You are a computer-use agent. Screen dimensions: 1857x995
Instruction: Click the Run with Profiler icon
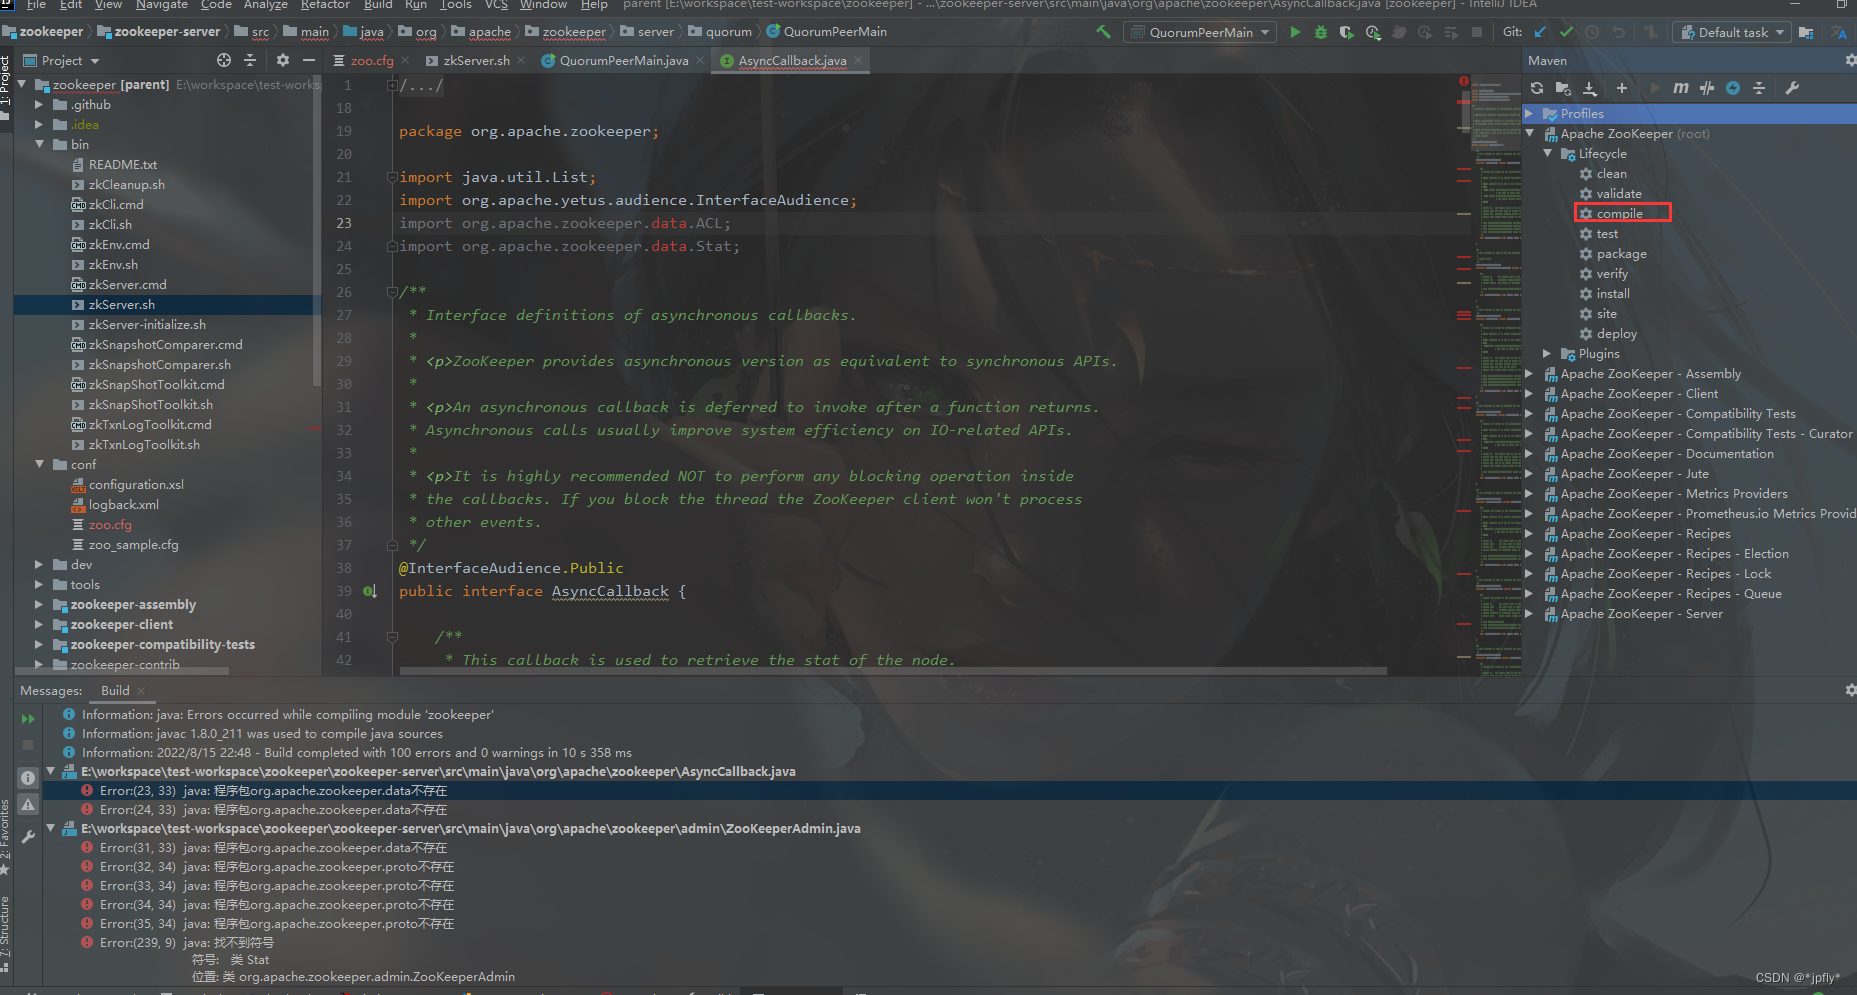(1373, 32)
